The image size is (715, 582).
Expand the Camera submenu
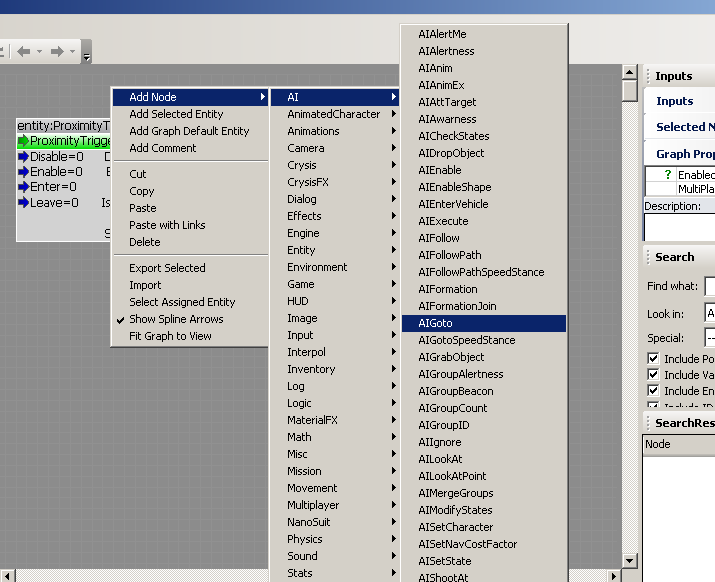[335, 148]
